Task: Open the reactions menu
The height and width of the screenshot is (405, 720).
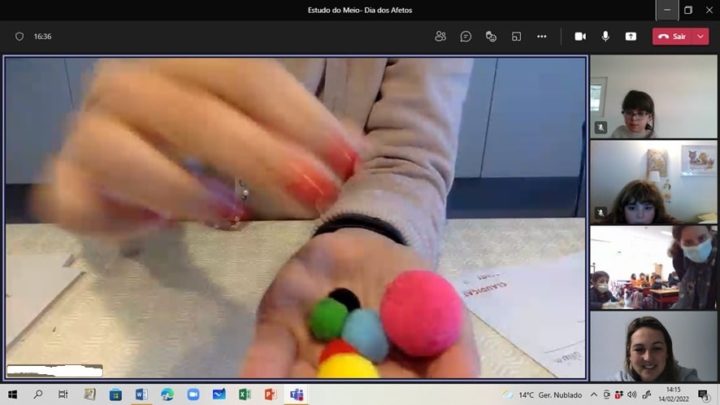Action: (x=491, y=36)
